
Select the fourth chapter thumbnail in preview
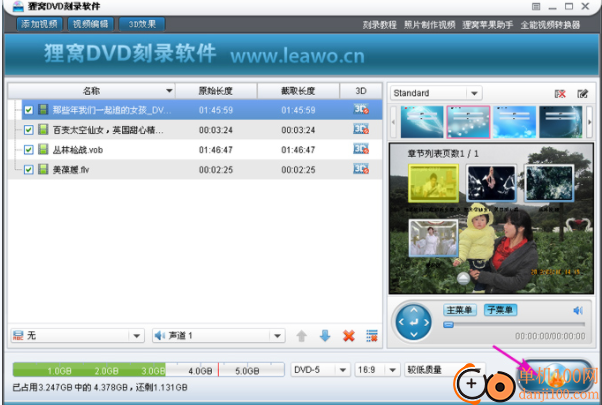click(x=433, y=238)
